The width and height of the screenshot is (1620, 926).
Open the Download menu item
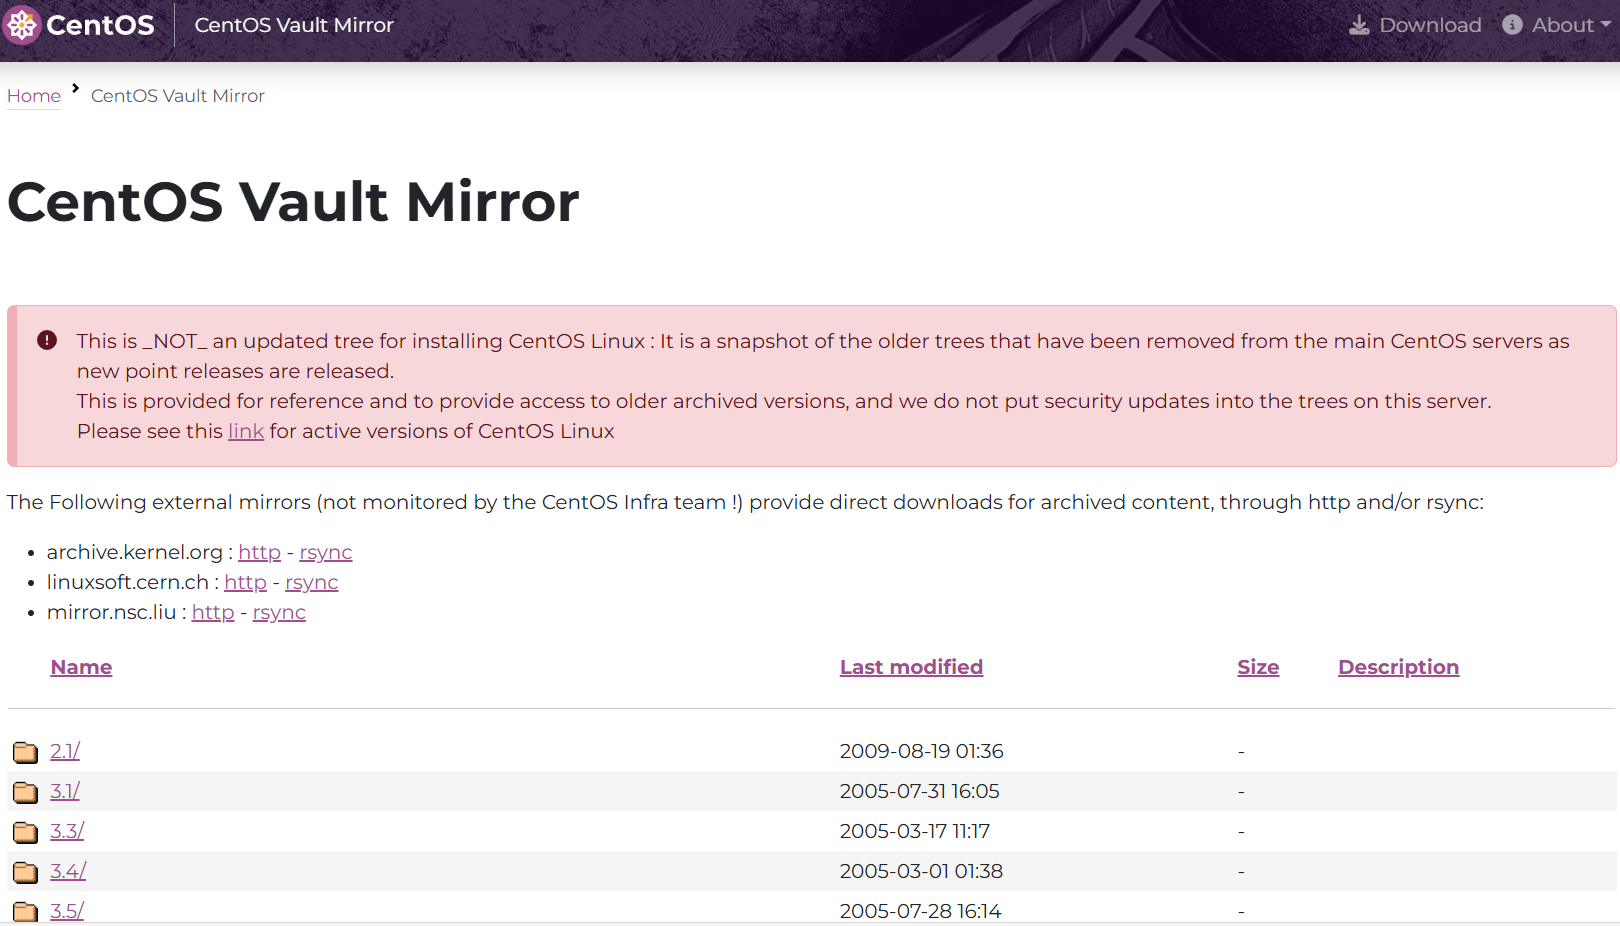pyautogui.click(x=1415, y=25)
